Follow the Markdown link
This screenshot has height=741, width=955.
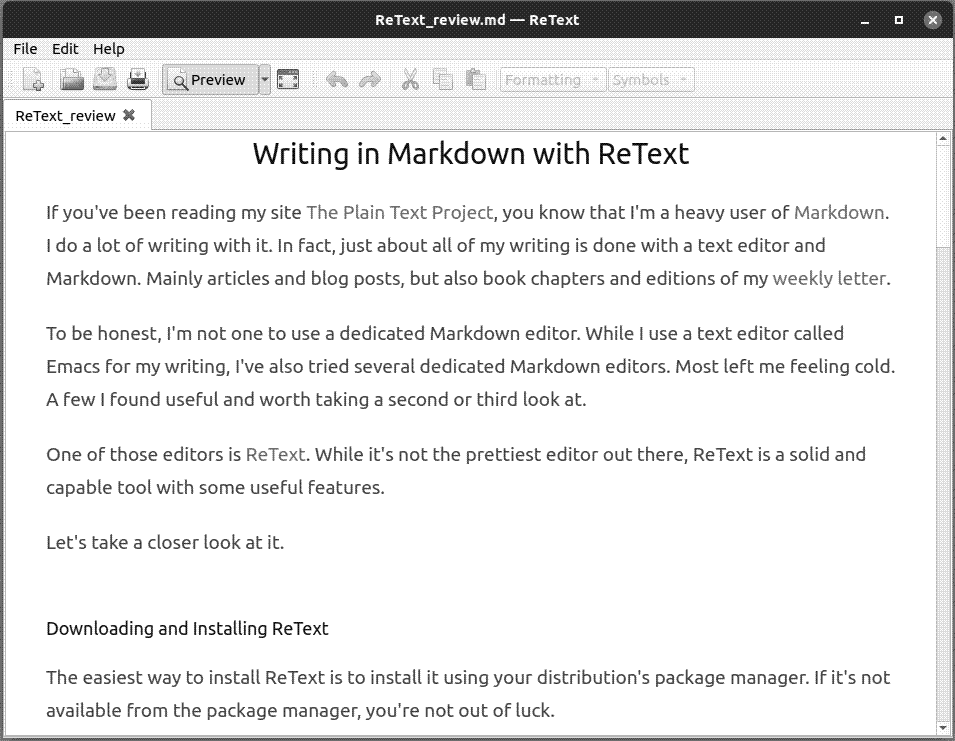point(839,212)
